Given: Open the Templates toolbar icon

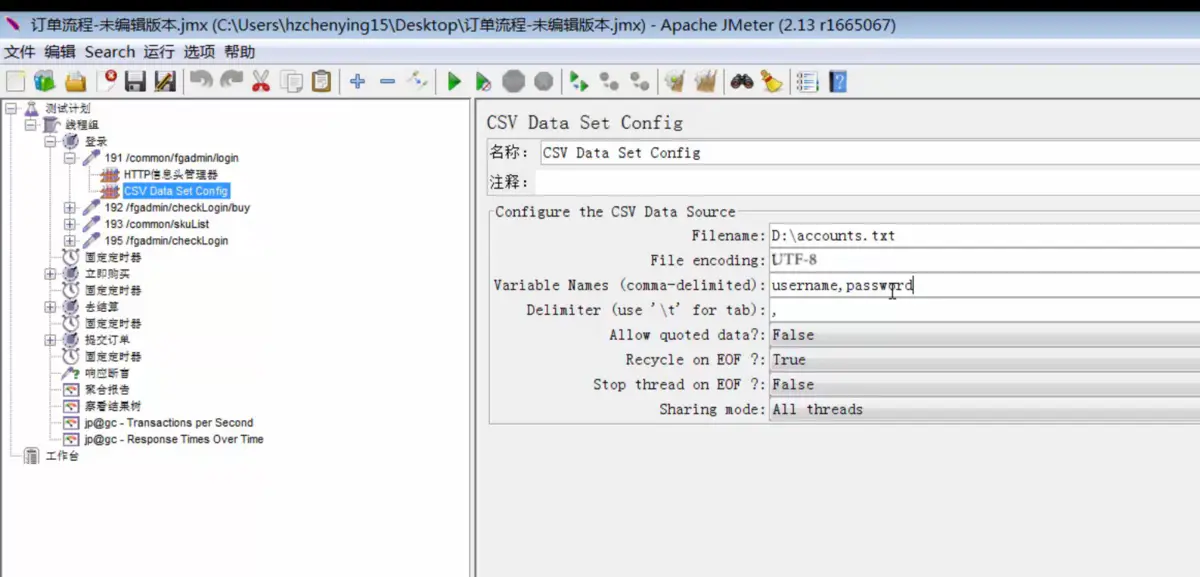Looking at the screenshot, I should click(x=44, y=81).
